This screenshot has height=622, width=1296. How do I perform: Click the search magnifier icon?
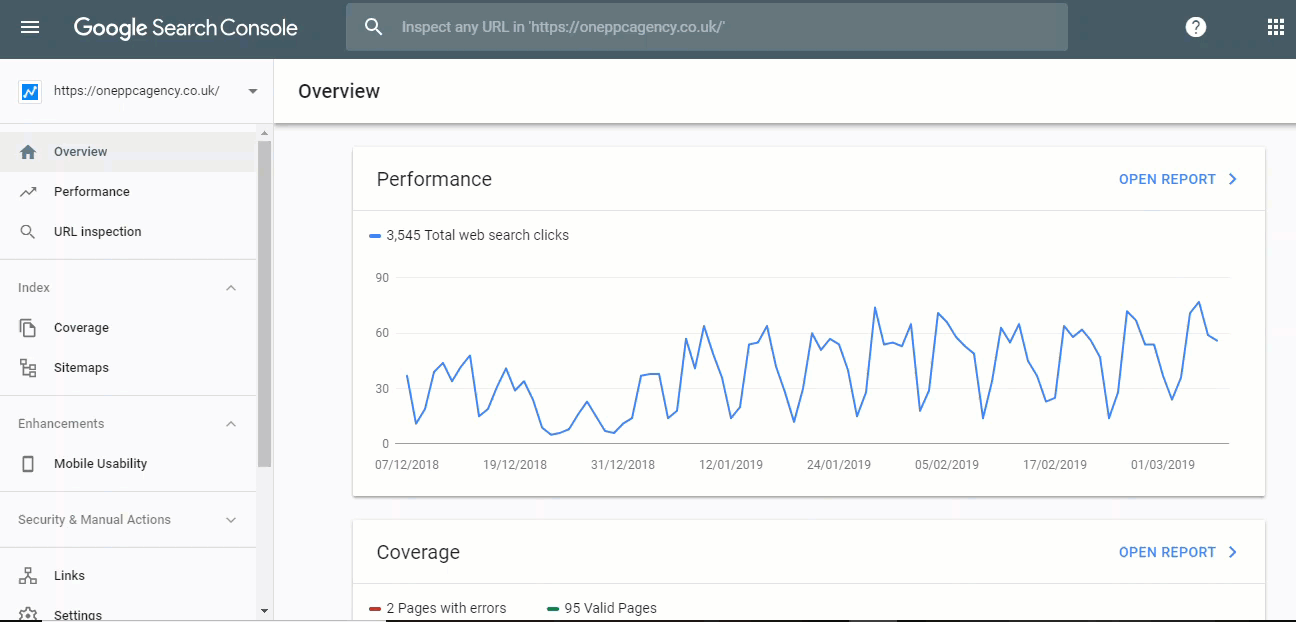click(374, 27)
